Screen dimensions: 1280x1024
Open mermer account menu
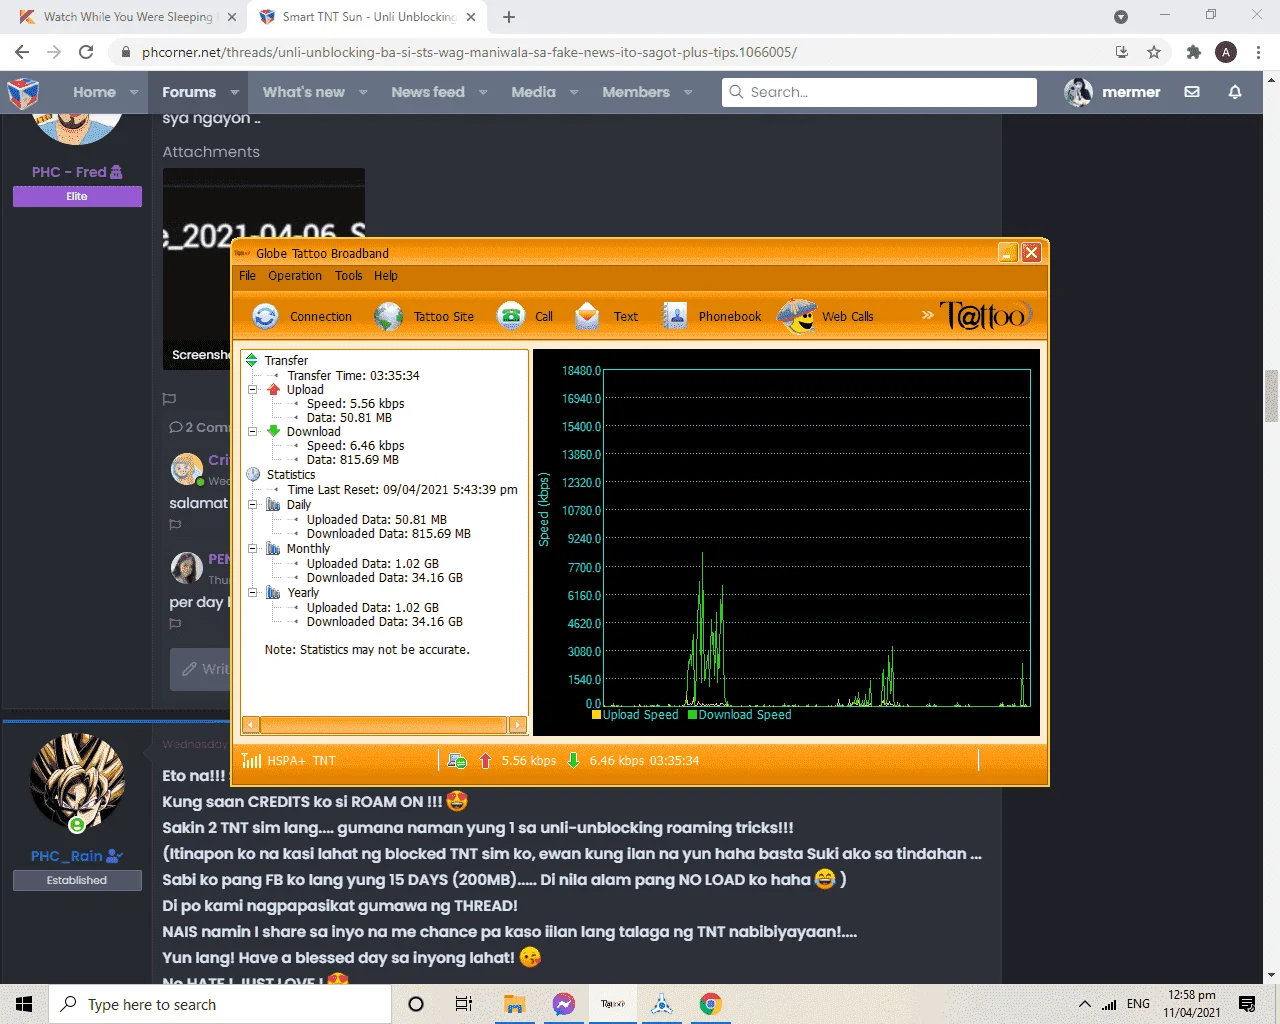[1112, 92]
